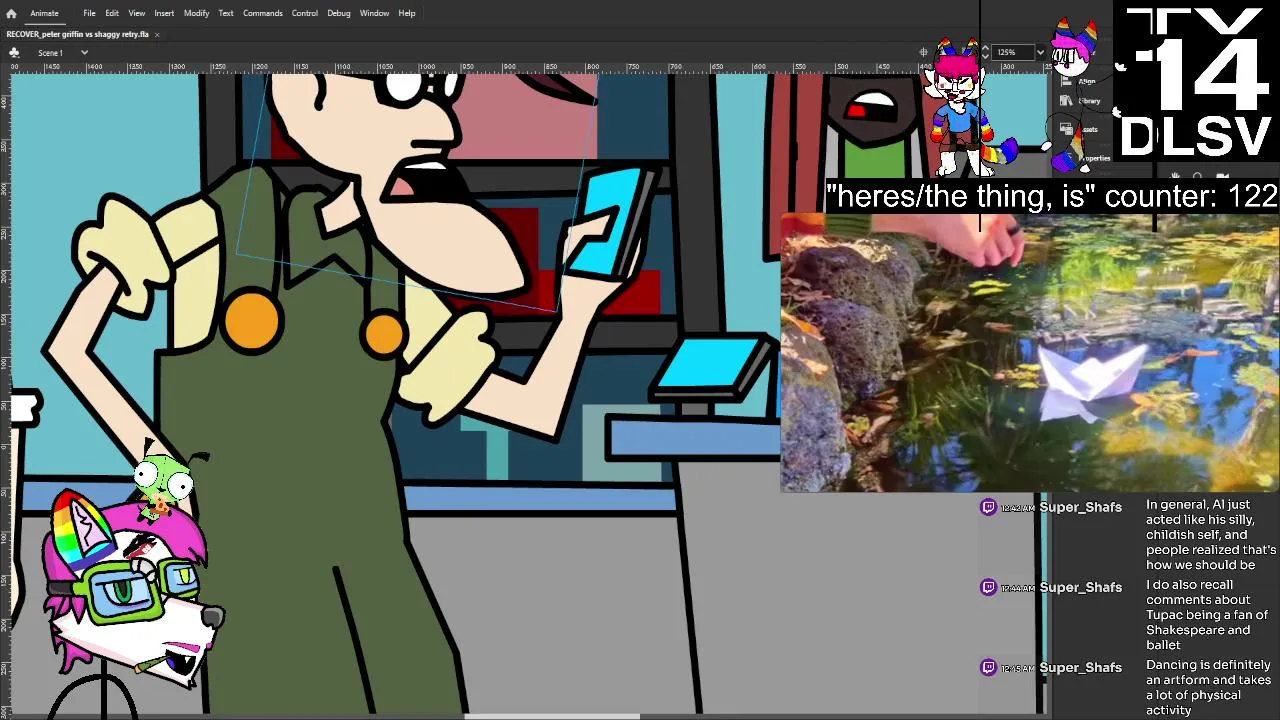
Task: Open the Window menu
Action: (374, 13)
